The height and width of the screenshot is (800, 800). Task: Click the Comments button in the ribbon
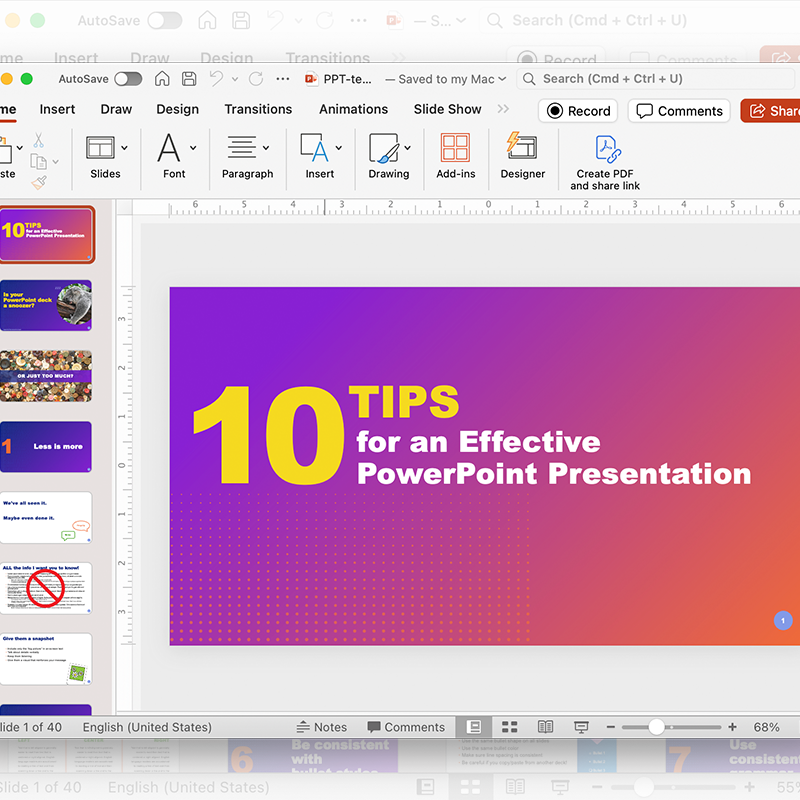click(679, 111)
